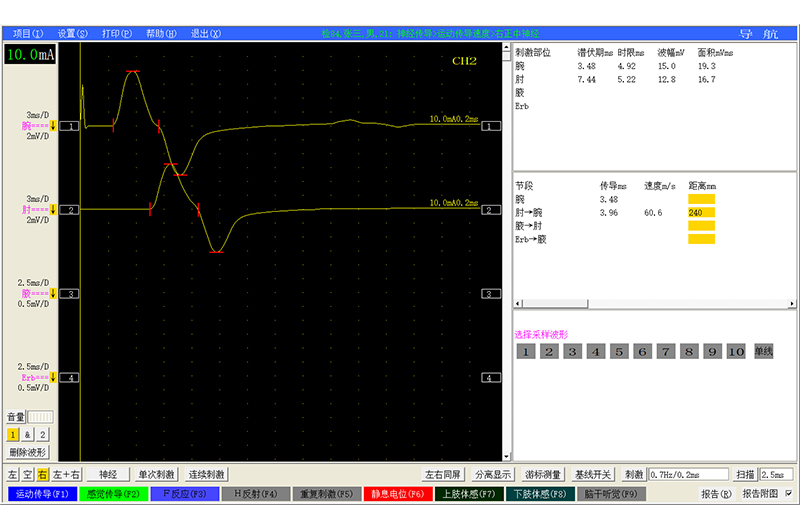Open the 神经 nerve selector
The width and height of the screenshot is (800, 529).
coord(107,474)
